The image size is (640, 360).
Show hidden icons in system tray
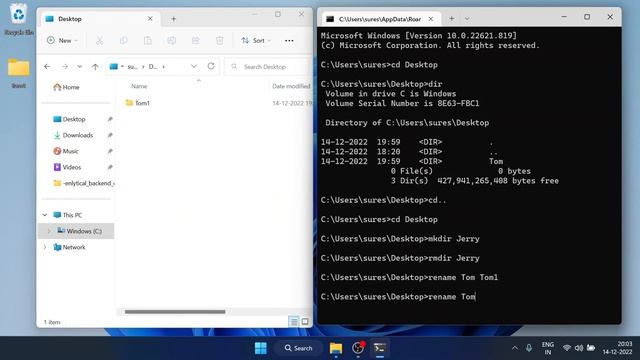[514, 348]
